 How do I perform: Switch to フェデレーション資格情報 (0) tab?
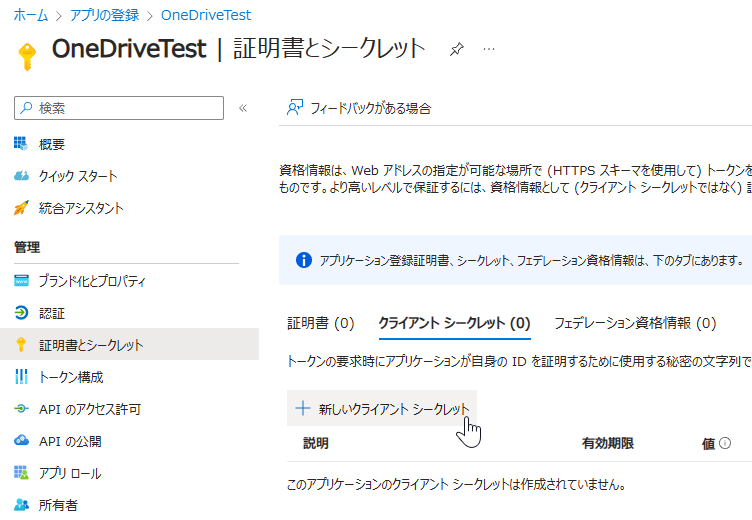tap(635, 323)
